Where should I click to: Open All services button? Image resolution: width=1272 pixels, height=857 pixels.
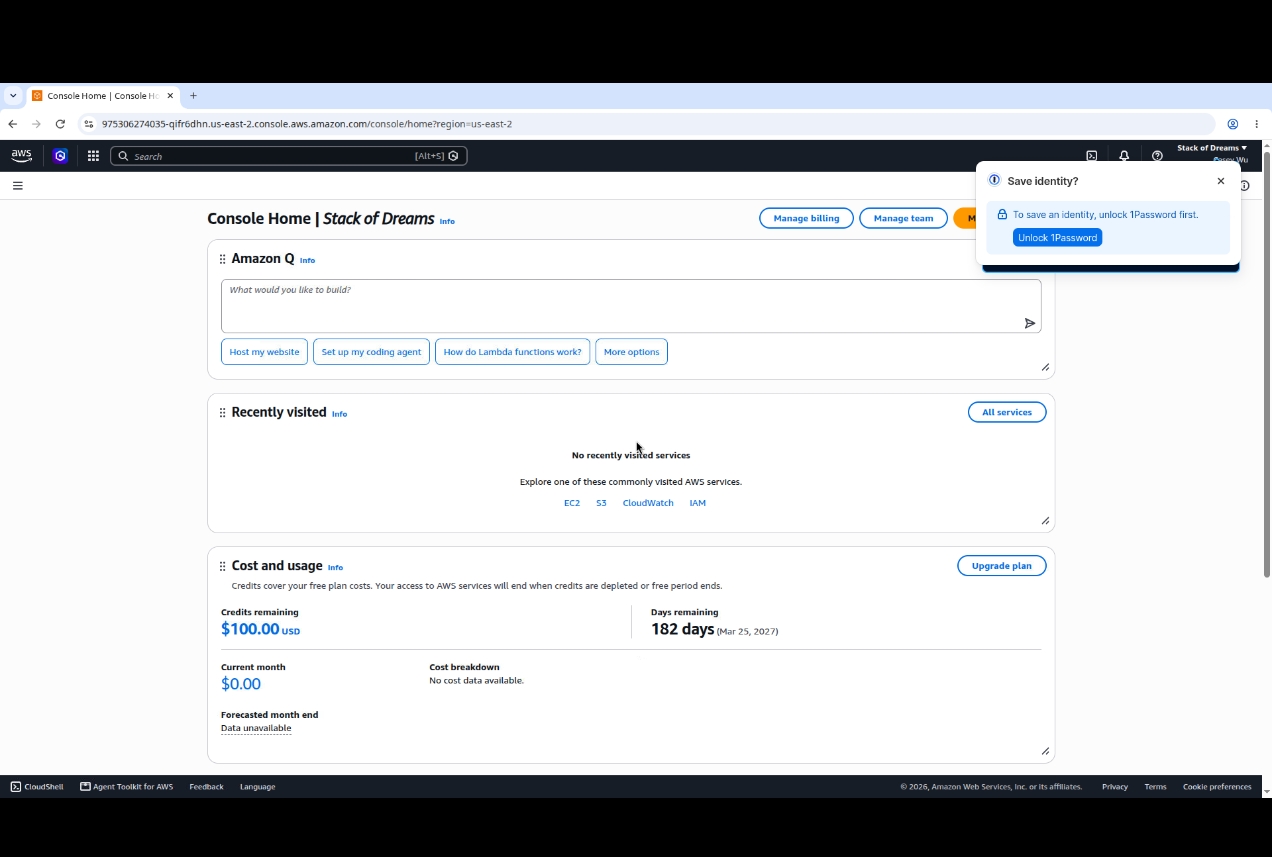1007,412
